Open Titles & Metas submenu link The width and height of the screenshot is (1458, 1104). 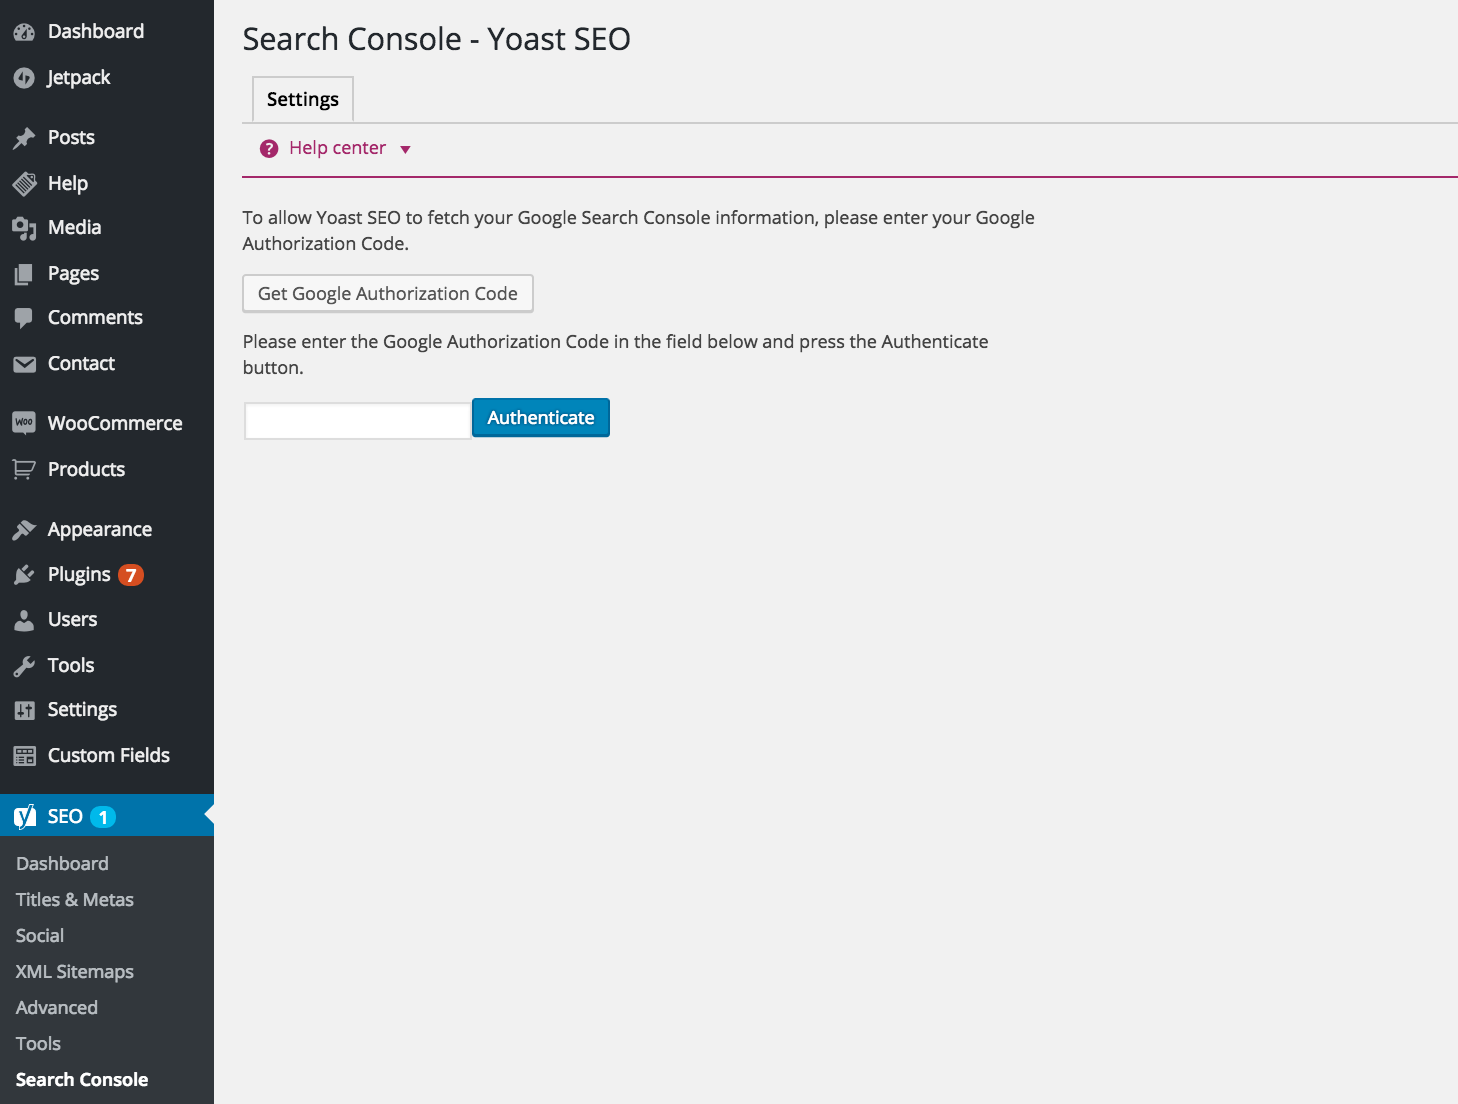(75, 900)
